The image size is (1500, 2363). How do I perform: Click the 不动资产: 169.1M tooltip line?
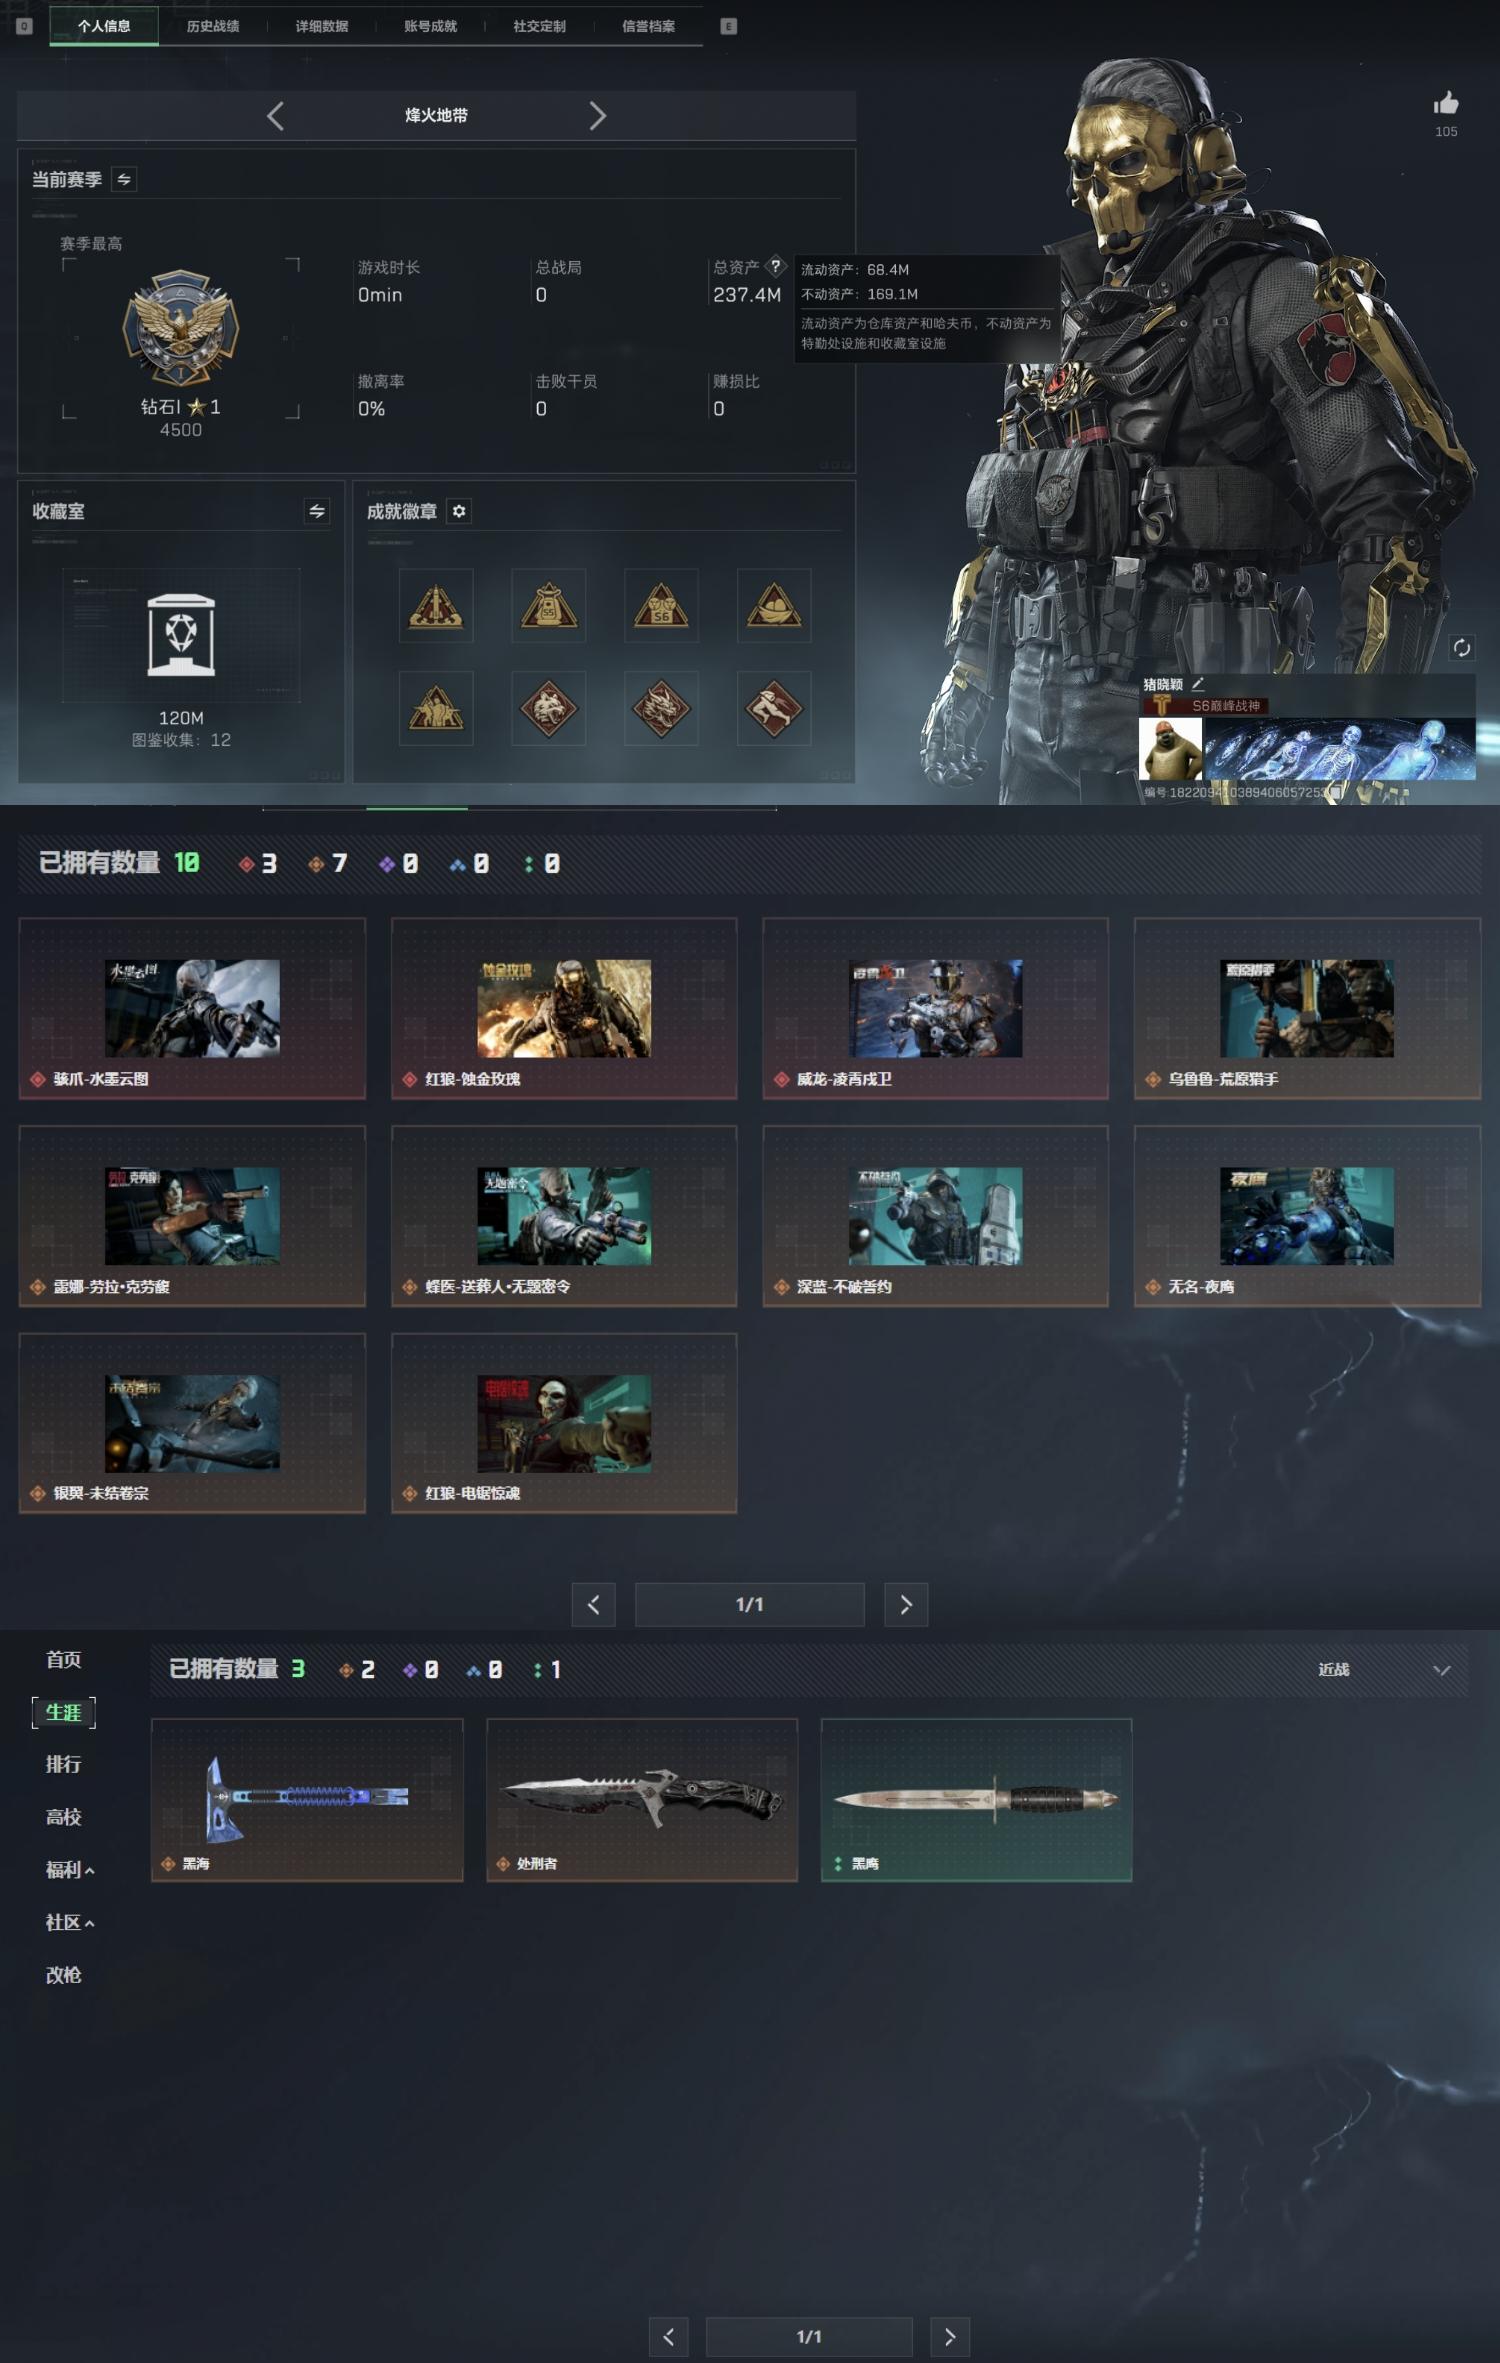tap(859, 294)
